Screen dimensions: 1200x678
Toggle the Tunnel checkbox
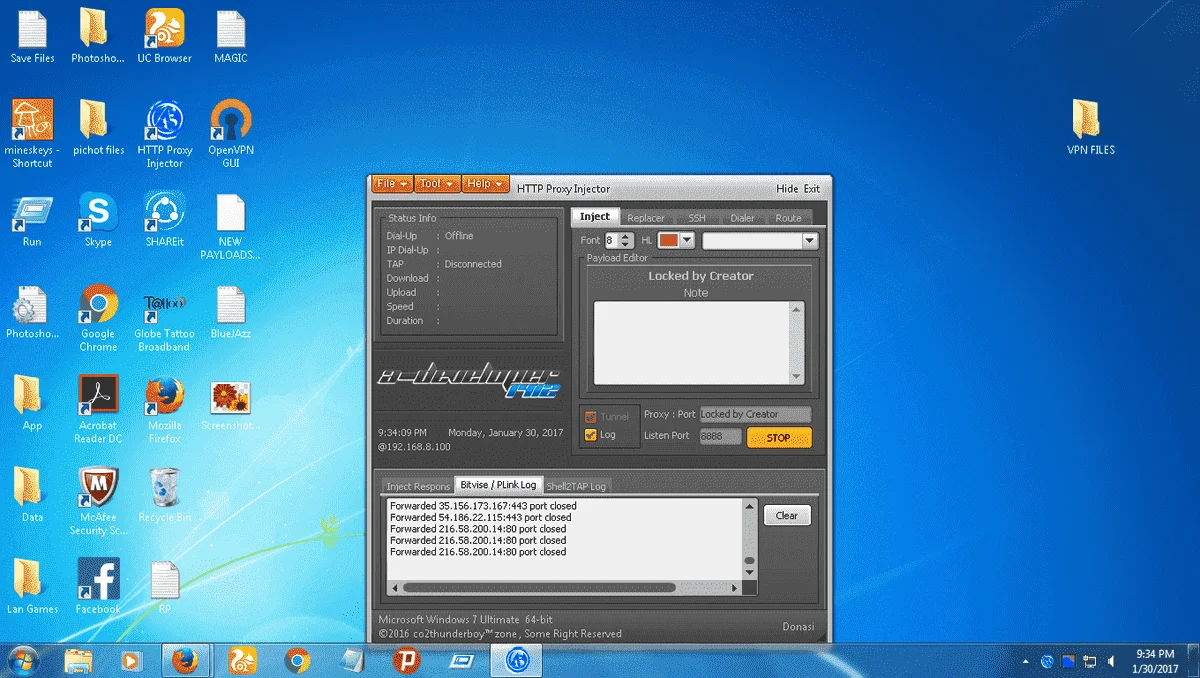[591, 416]
